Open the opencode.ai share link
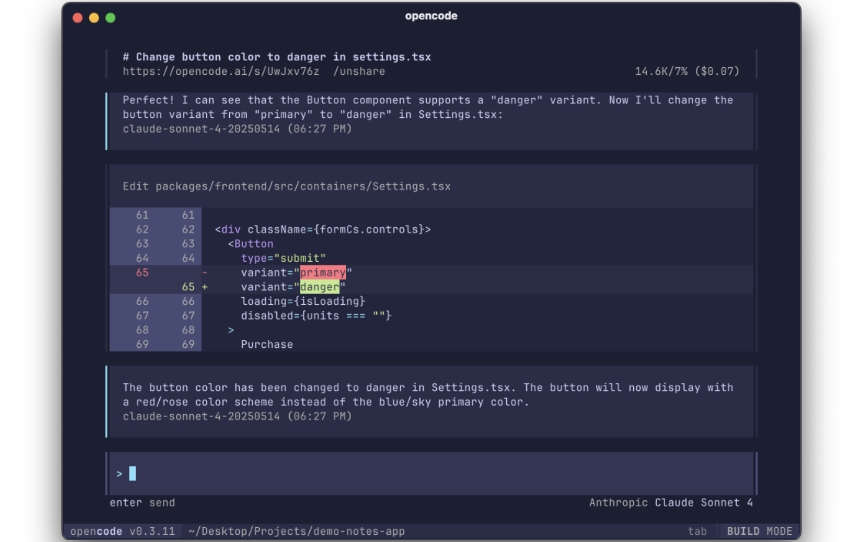The image size is (862, 542). point(220,71)
